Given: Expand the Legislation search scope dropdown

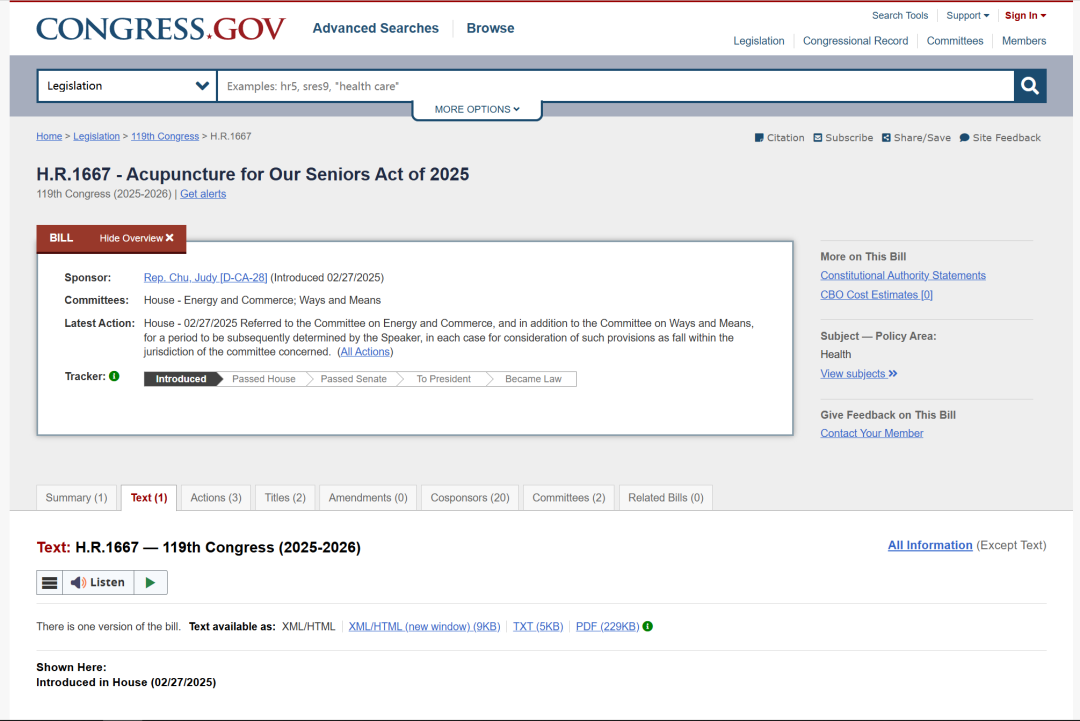Looking at the screenshot, I should tap(127, 86).
